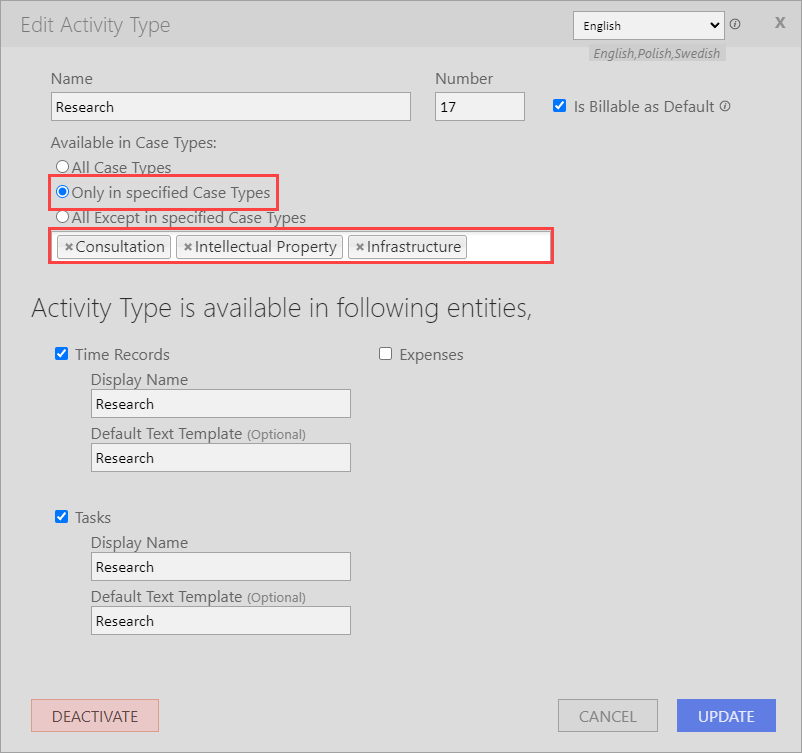Close the Edit Activity Type dialog

(x=779, y=23)
